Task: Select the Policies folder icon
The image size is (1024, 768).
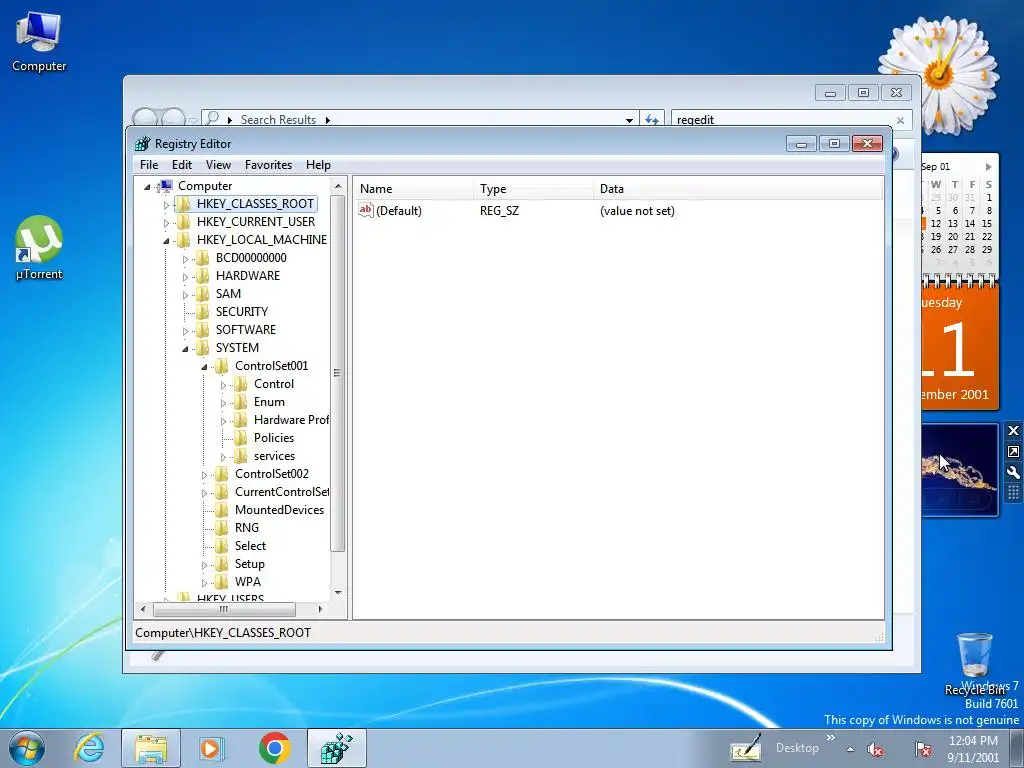Action: (x=240, y=438)
